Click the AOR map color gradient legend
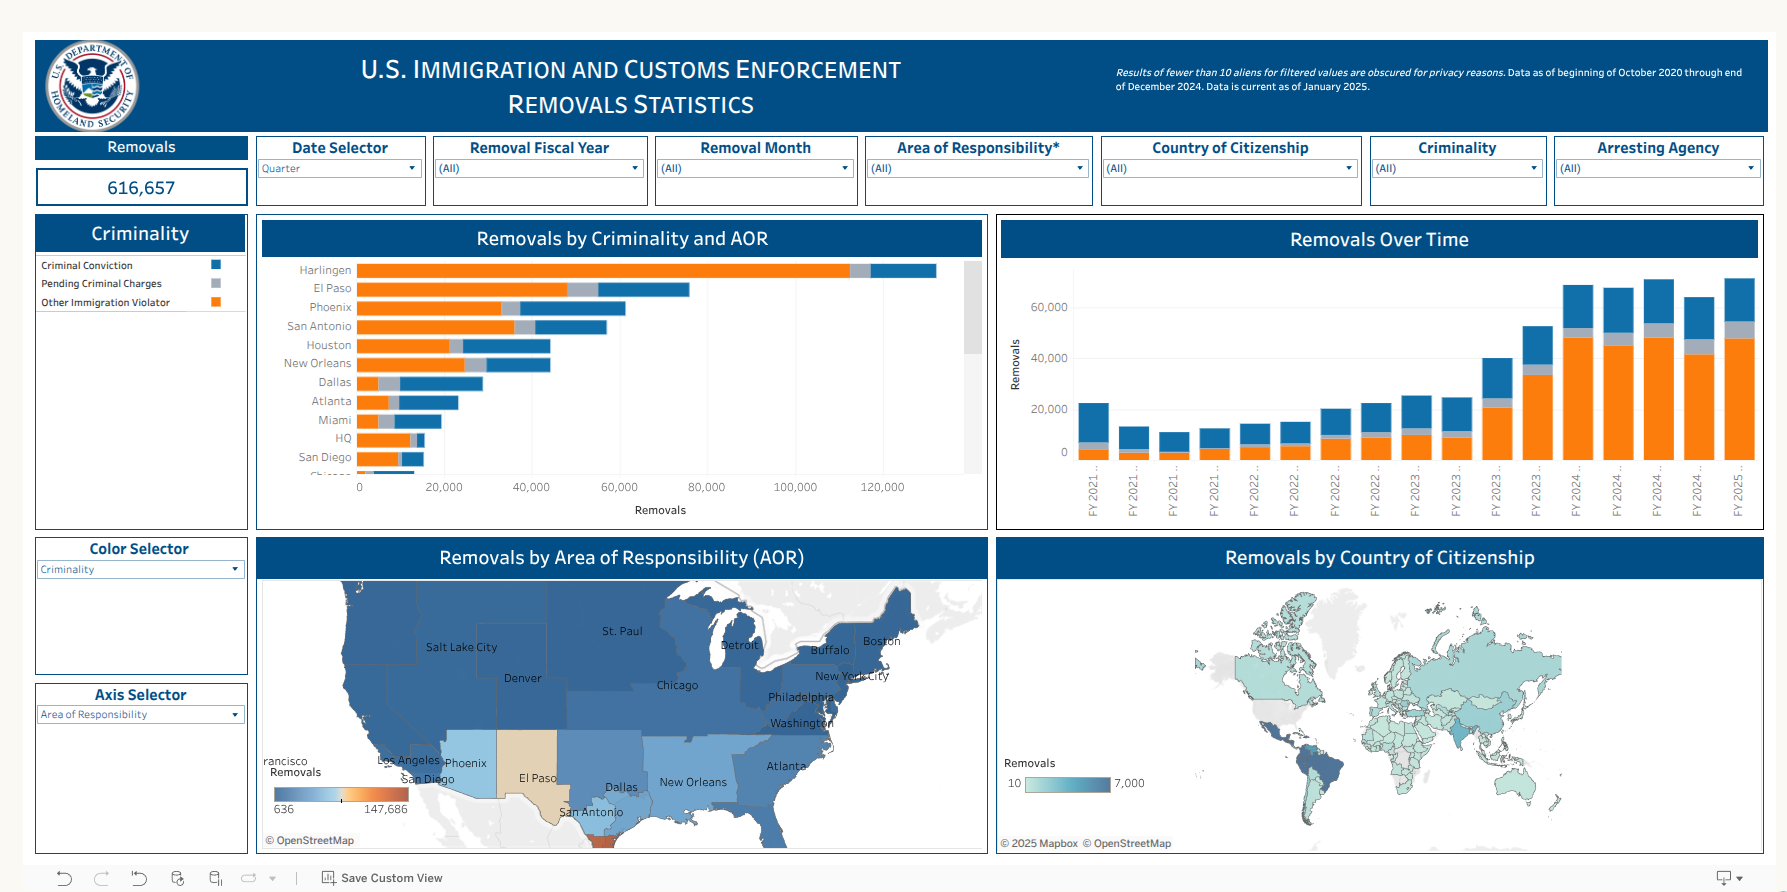This screenshot has height=892, width=1787. tap(341, 795)
